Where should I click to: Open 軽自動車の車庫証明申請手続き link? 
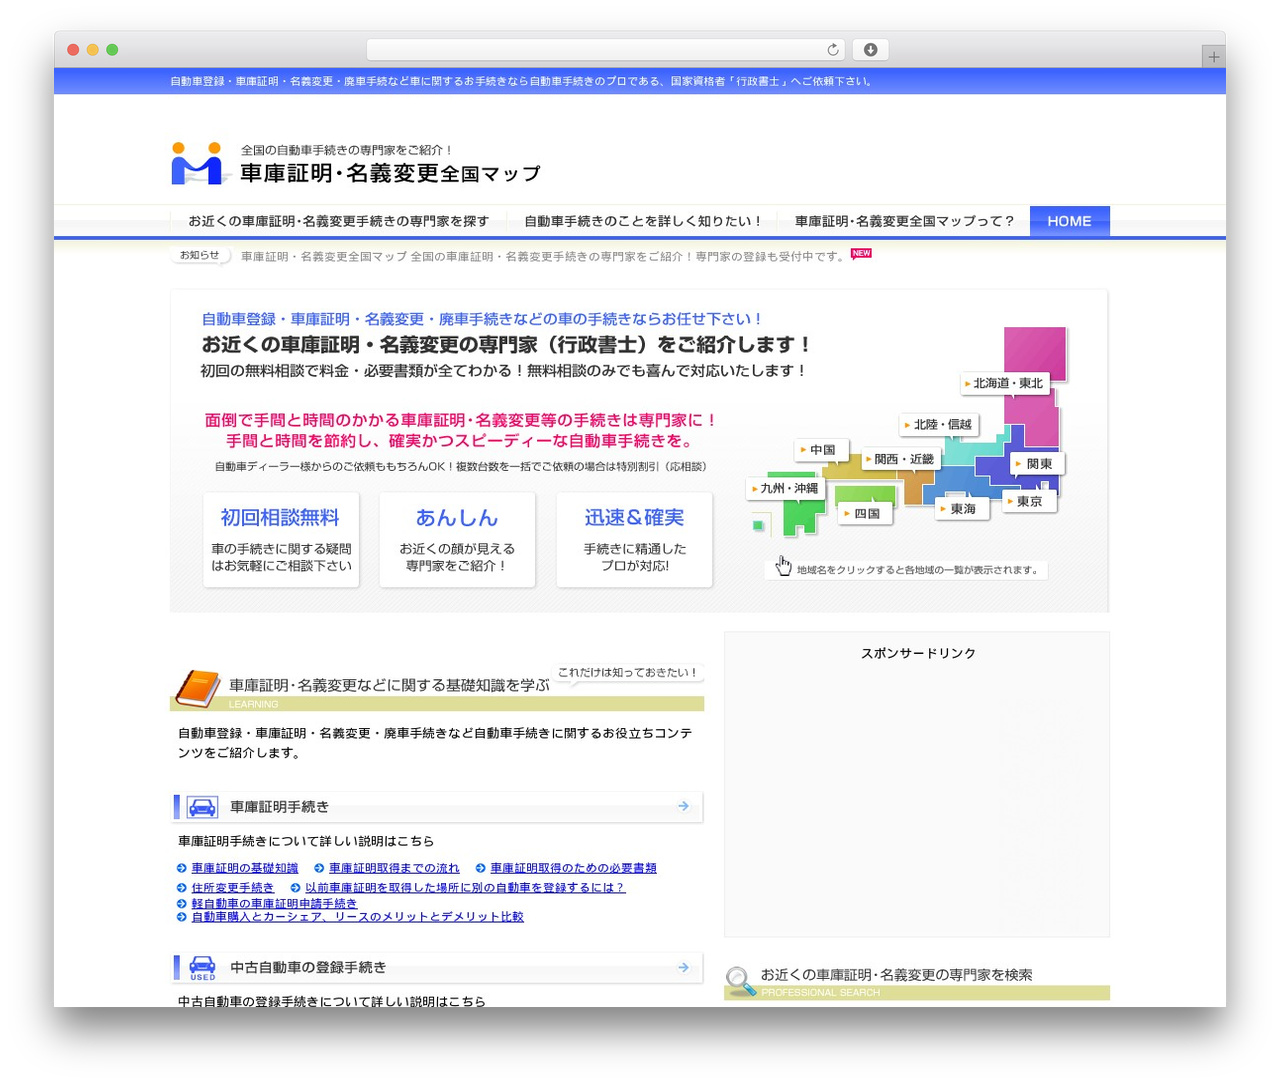[274, 903]
